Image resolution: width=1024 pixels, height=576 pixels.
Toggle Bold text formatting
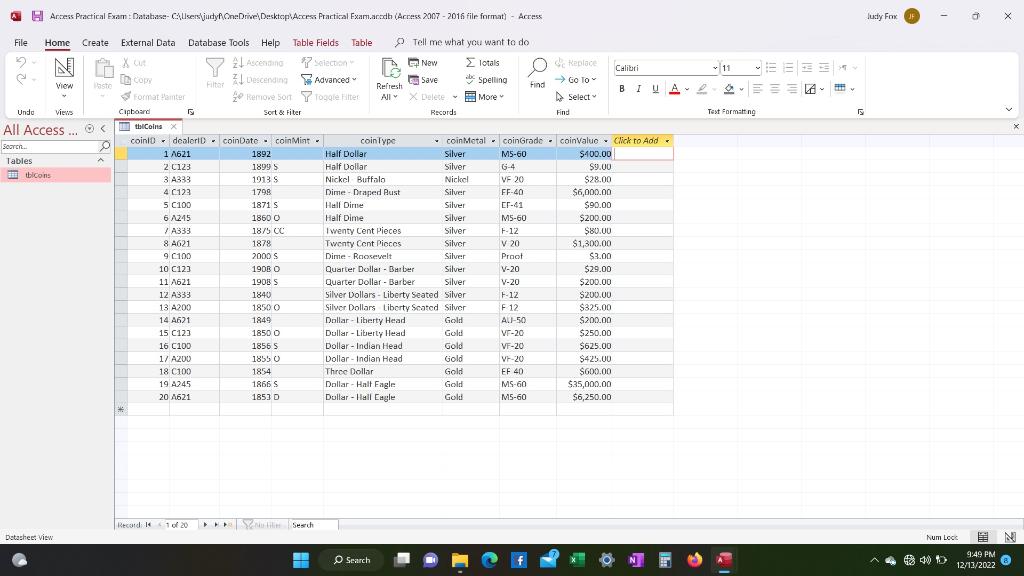click(x=622, y=89)
